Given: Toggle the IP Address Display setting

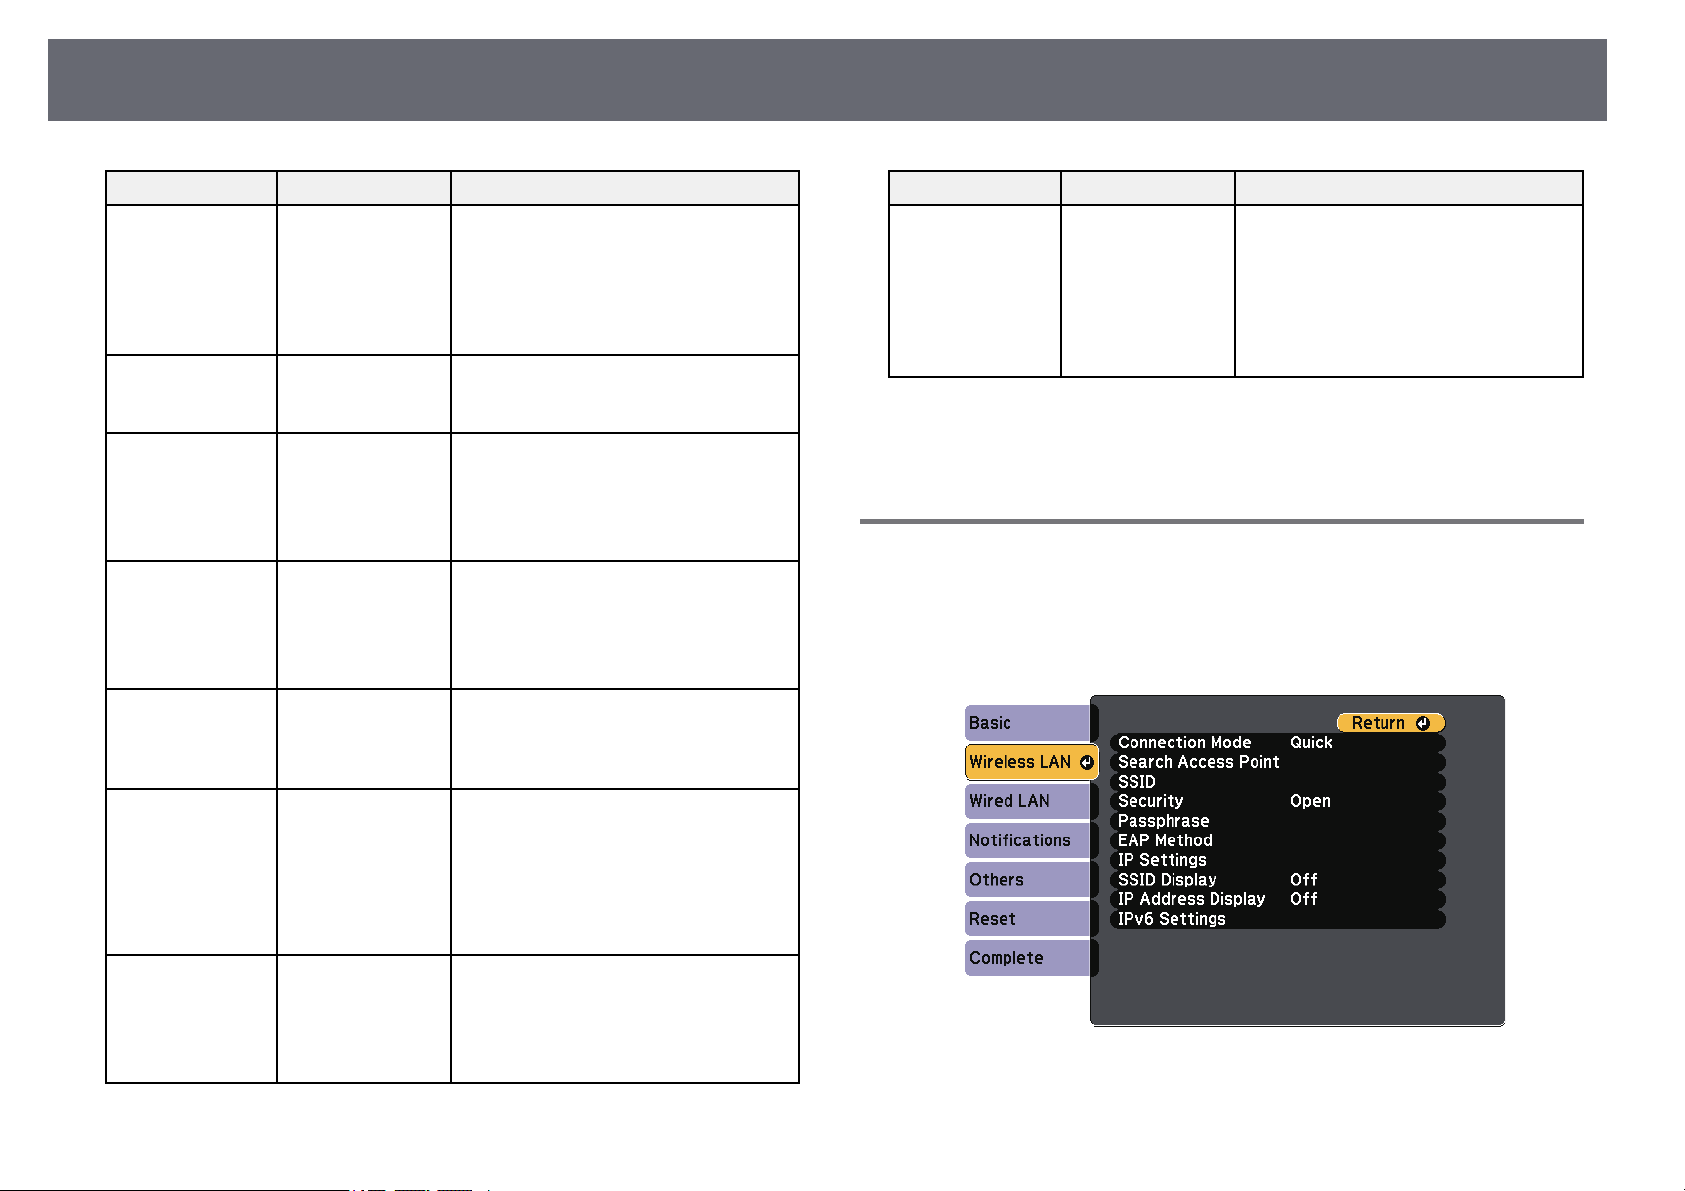Looking at the screenshot, I should [x=1278, y=899].
